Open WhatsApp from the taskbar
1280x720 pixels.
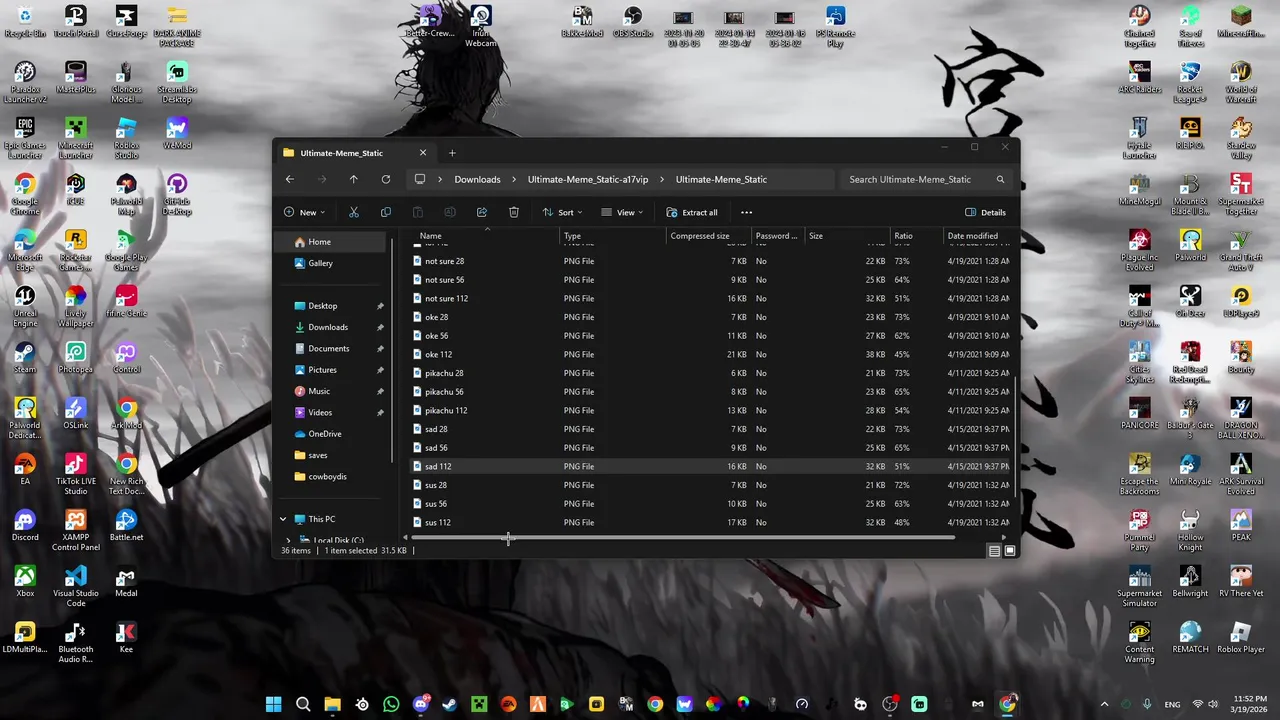[391, 704]
